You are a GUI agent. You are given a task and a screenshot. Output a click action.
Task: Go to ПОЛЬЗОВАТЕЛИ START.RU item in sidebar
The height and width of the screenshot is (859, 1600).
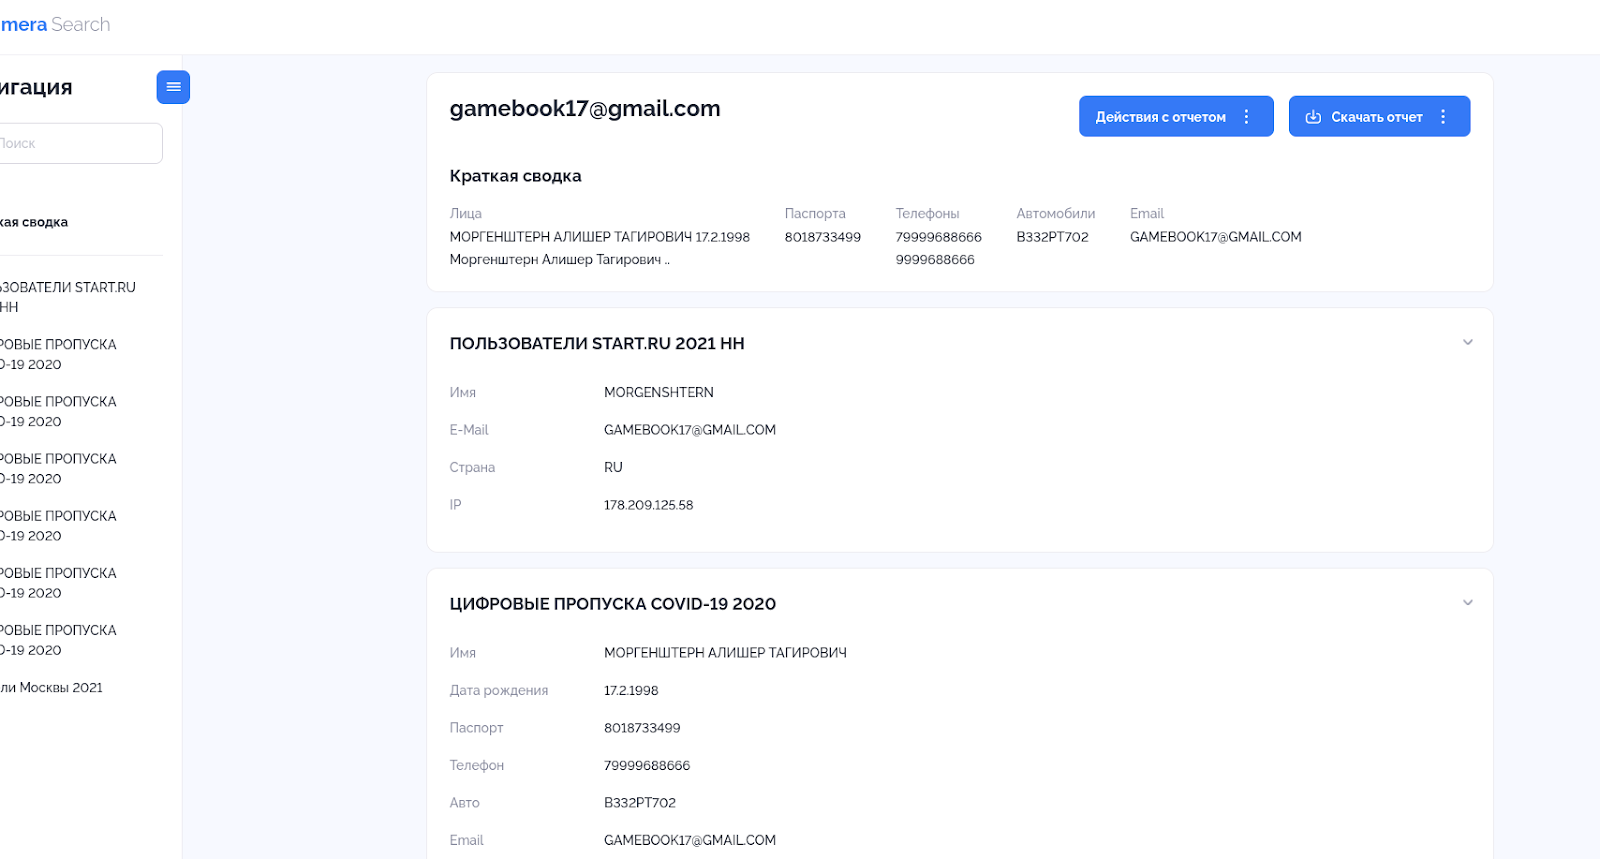[66, 297]
